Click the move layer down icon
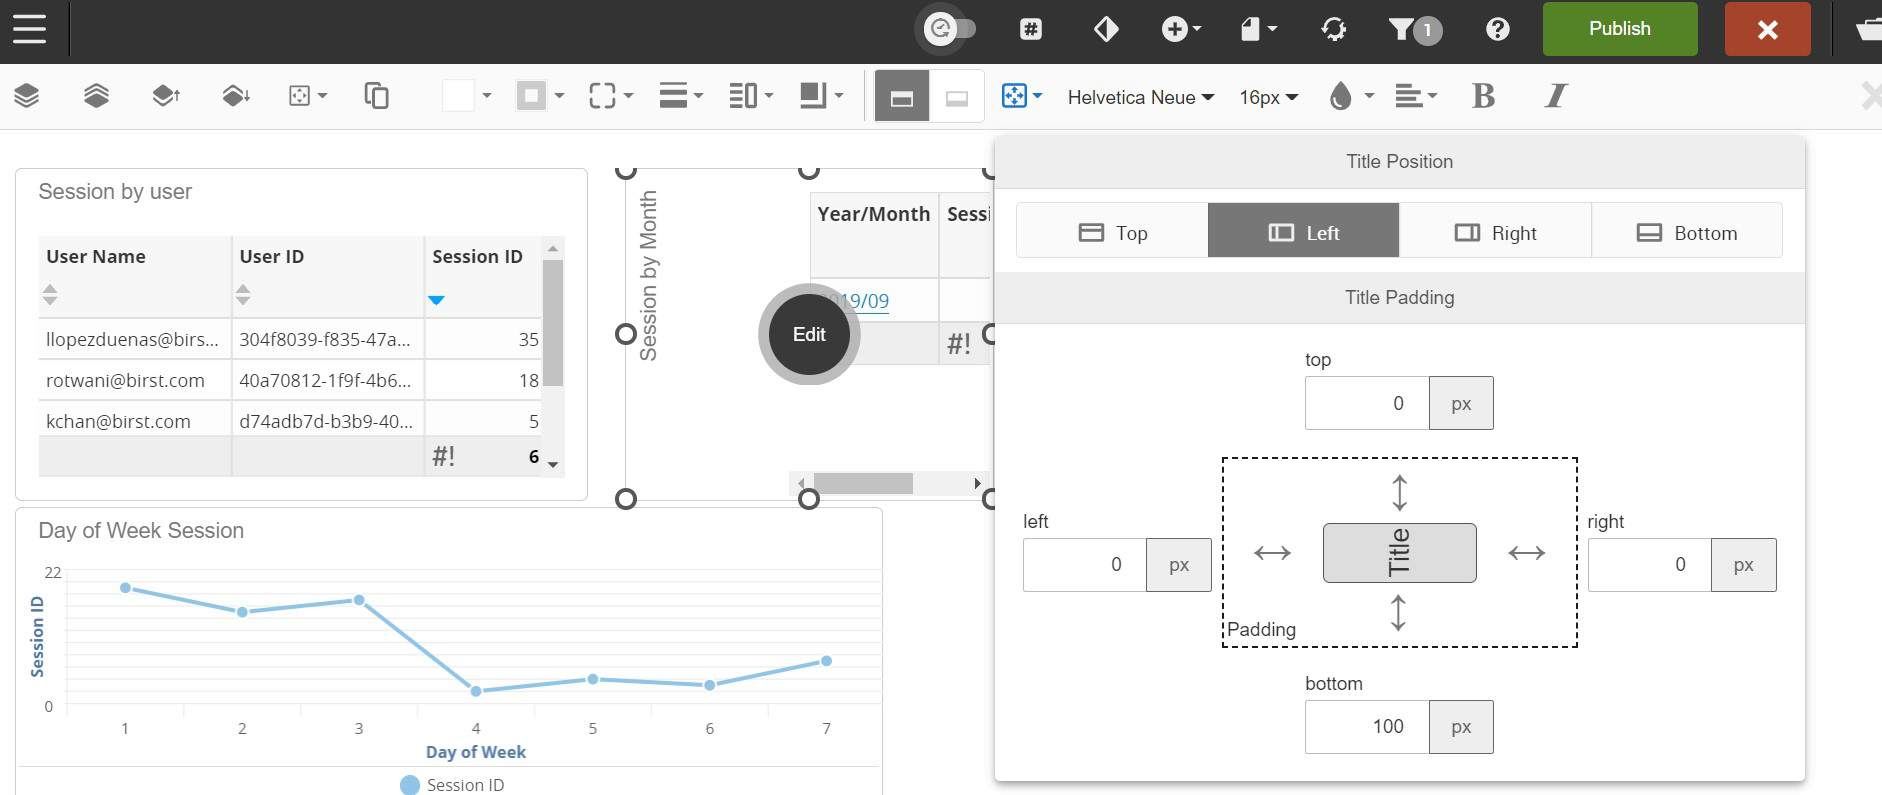The height and width of the screenshot is (795, 1882). click(235, 96)
